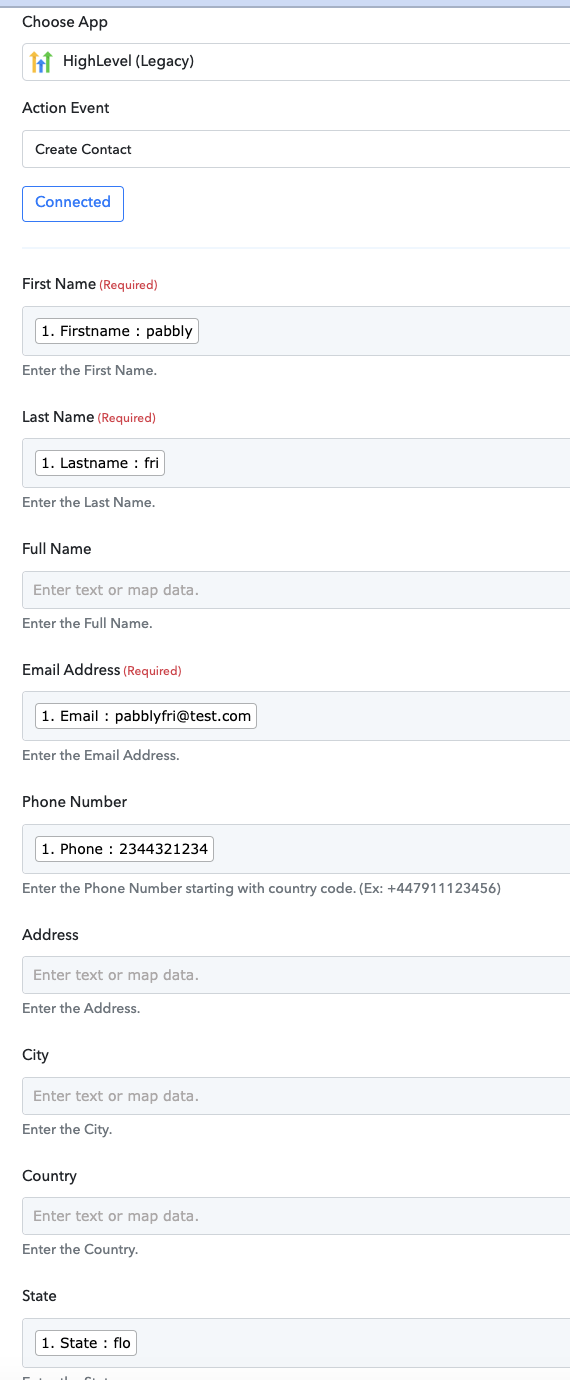Select the Firstname pabbly mapped tag
This screenshot has height=1380, width=570.
pos(117,331)
